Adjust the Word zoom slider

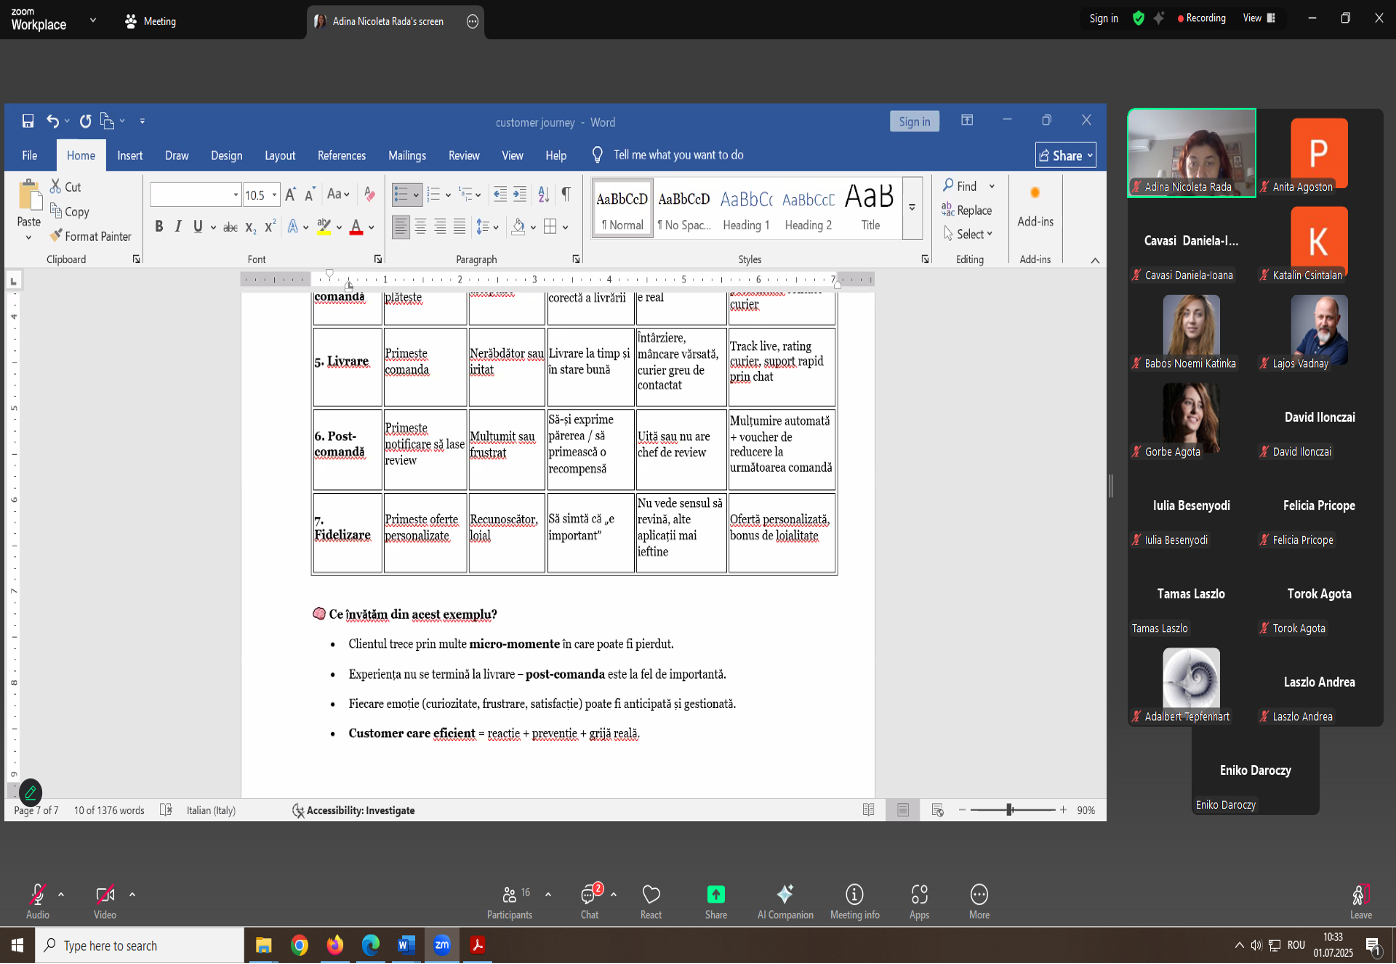[1010, 810]
